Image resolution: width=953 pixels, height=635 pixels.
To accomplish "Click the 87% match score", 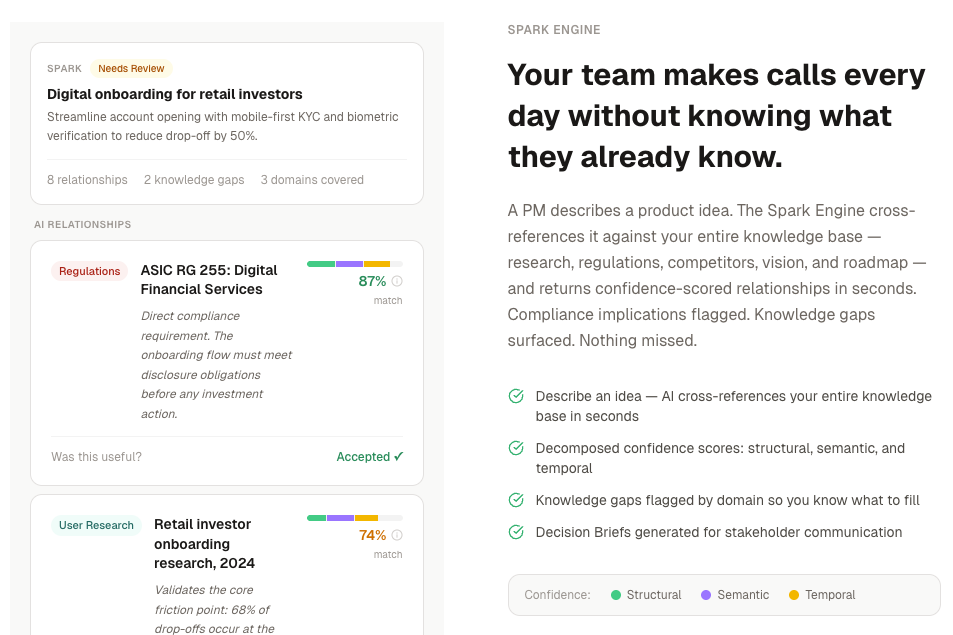I will pyautogui.click(x=372, y=281).
